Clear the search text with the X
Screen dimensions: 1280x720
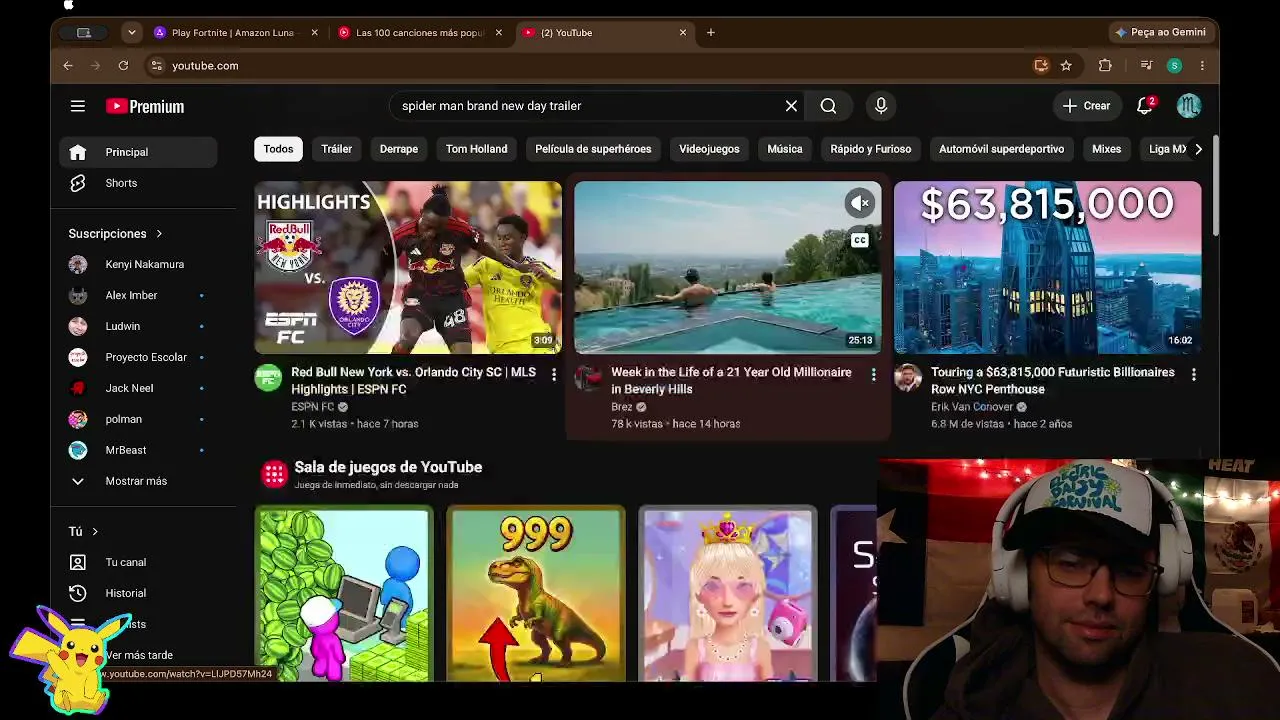click(791, 106)
